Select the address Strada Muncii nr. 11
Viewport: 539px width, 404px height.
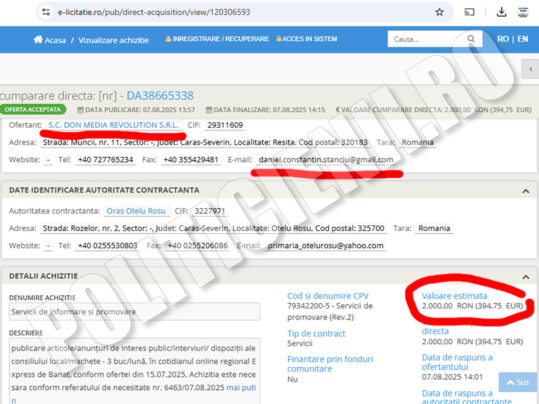[205, 142]
